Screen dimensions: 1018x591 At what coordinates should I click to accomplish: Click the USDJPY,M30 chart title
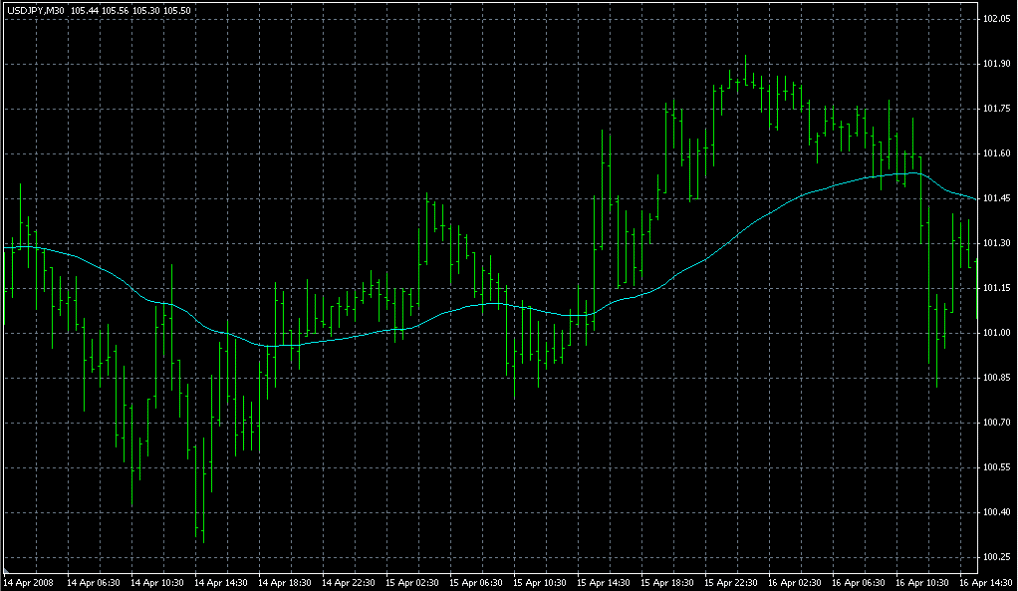tap(36, 9)
